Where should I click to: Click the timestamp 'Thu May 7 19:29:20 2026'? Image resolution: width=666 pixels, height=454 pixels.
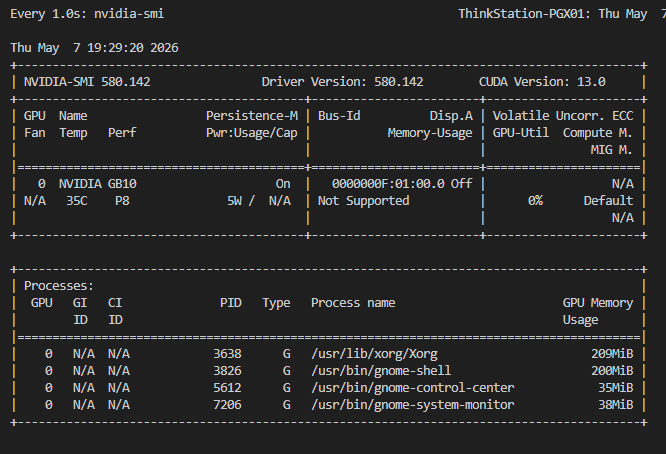[x=94, y=48]
